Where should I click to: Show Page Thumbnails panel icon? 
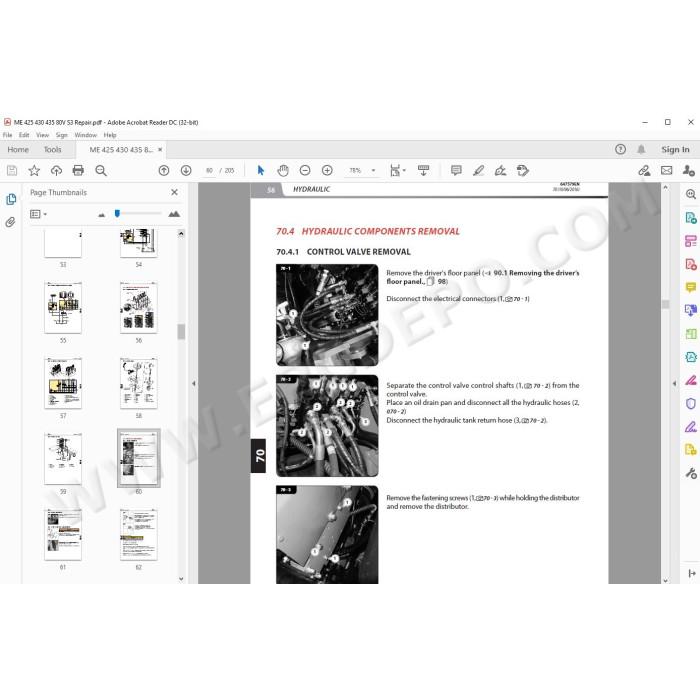(11, 199)
